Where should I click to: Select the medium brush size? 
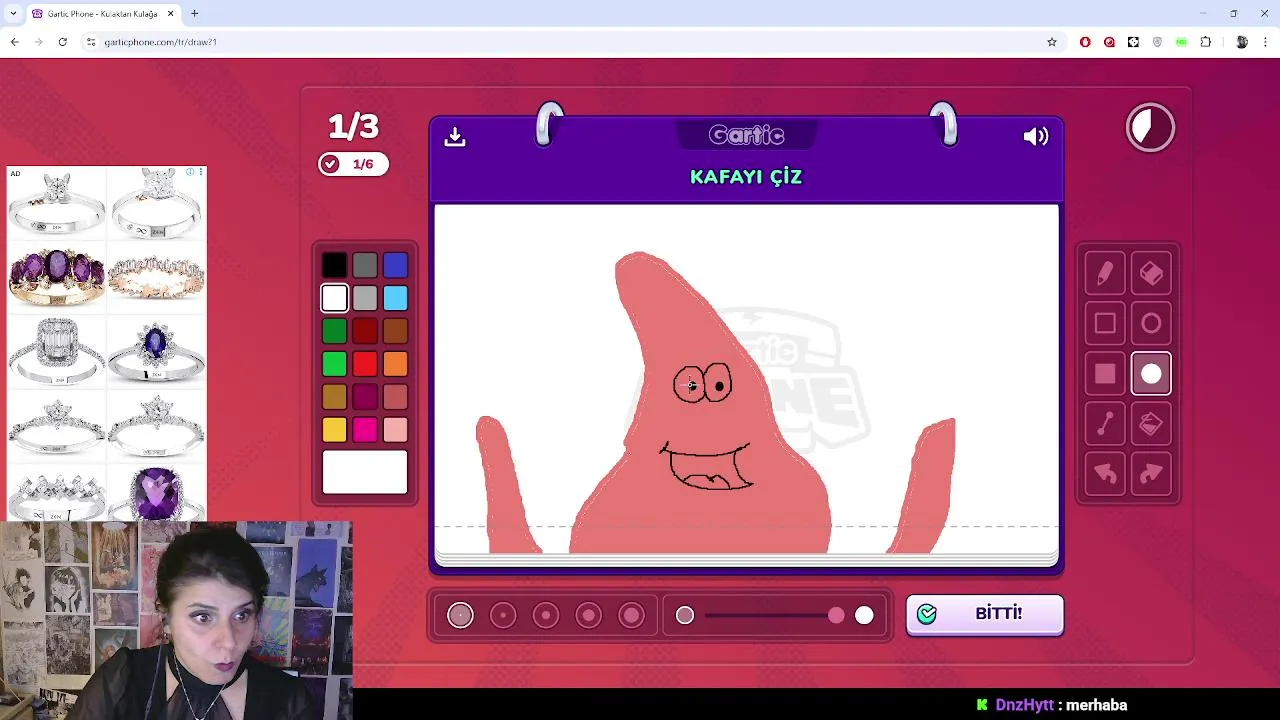coord(546,615)
